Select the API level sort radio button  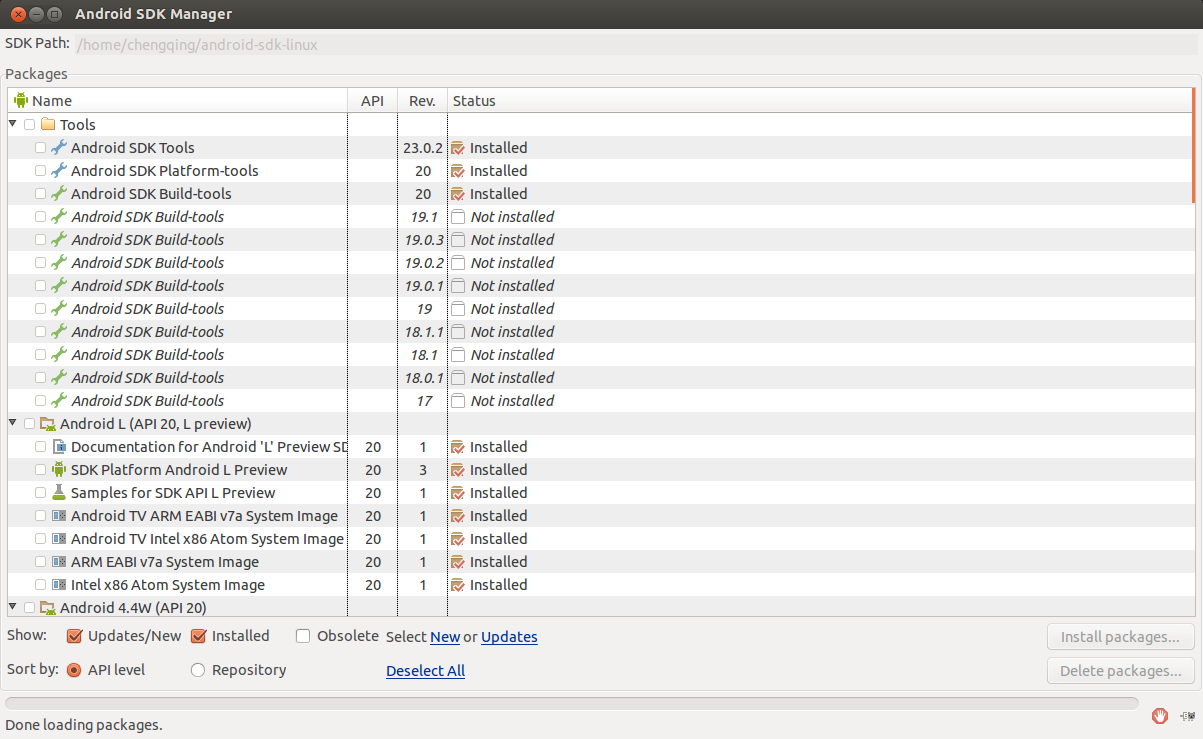tap(74, 670)
